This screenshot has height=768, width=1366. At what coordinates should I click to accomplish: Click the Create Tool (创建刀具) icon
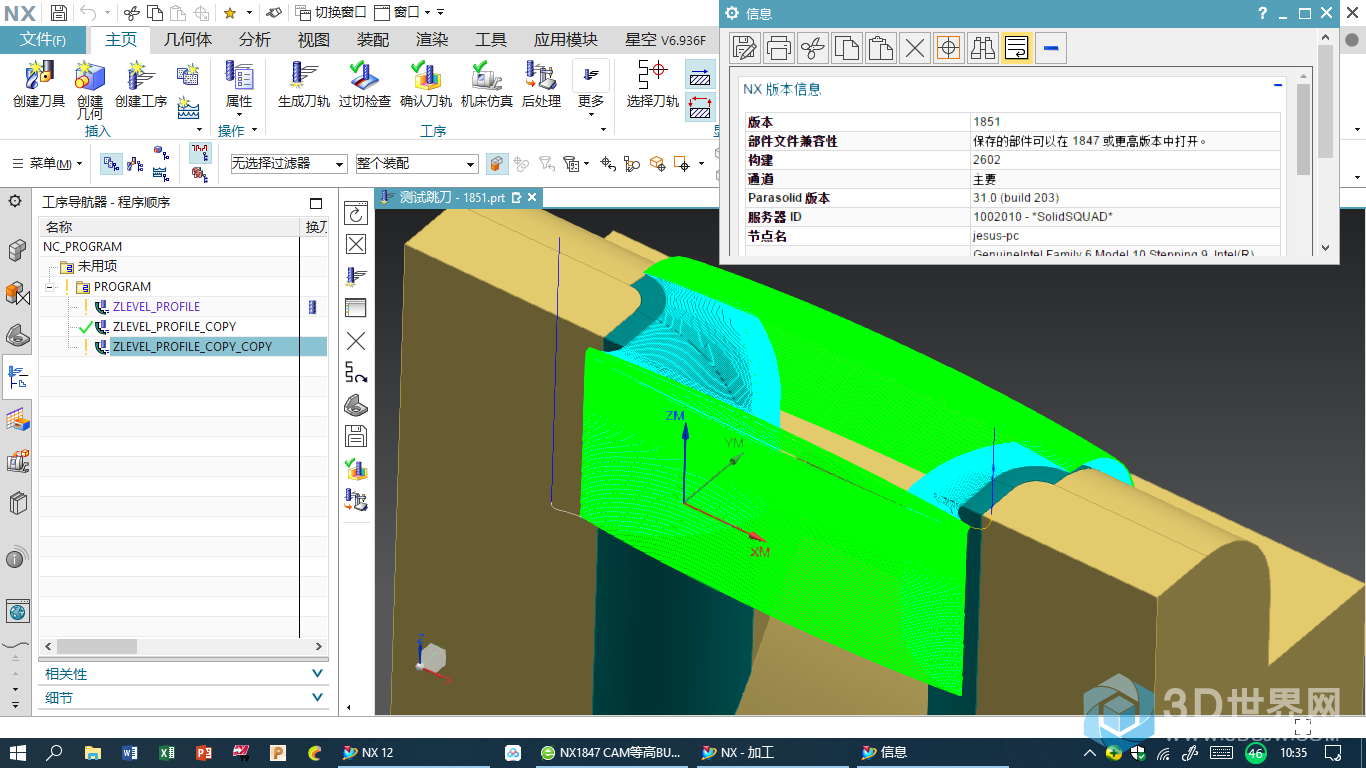39,84
